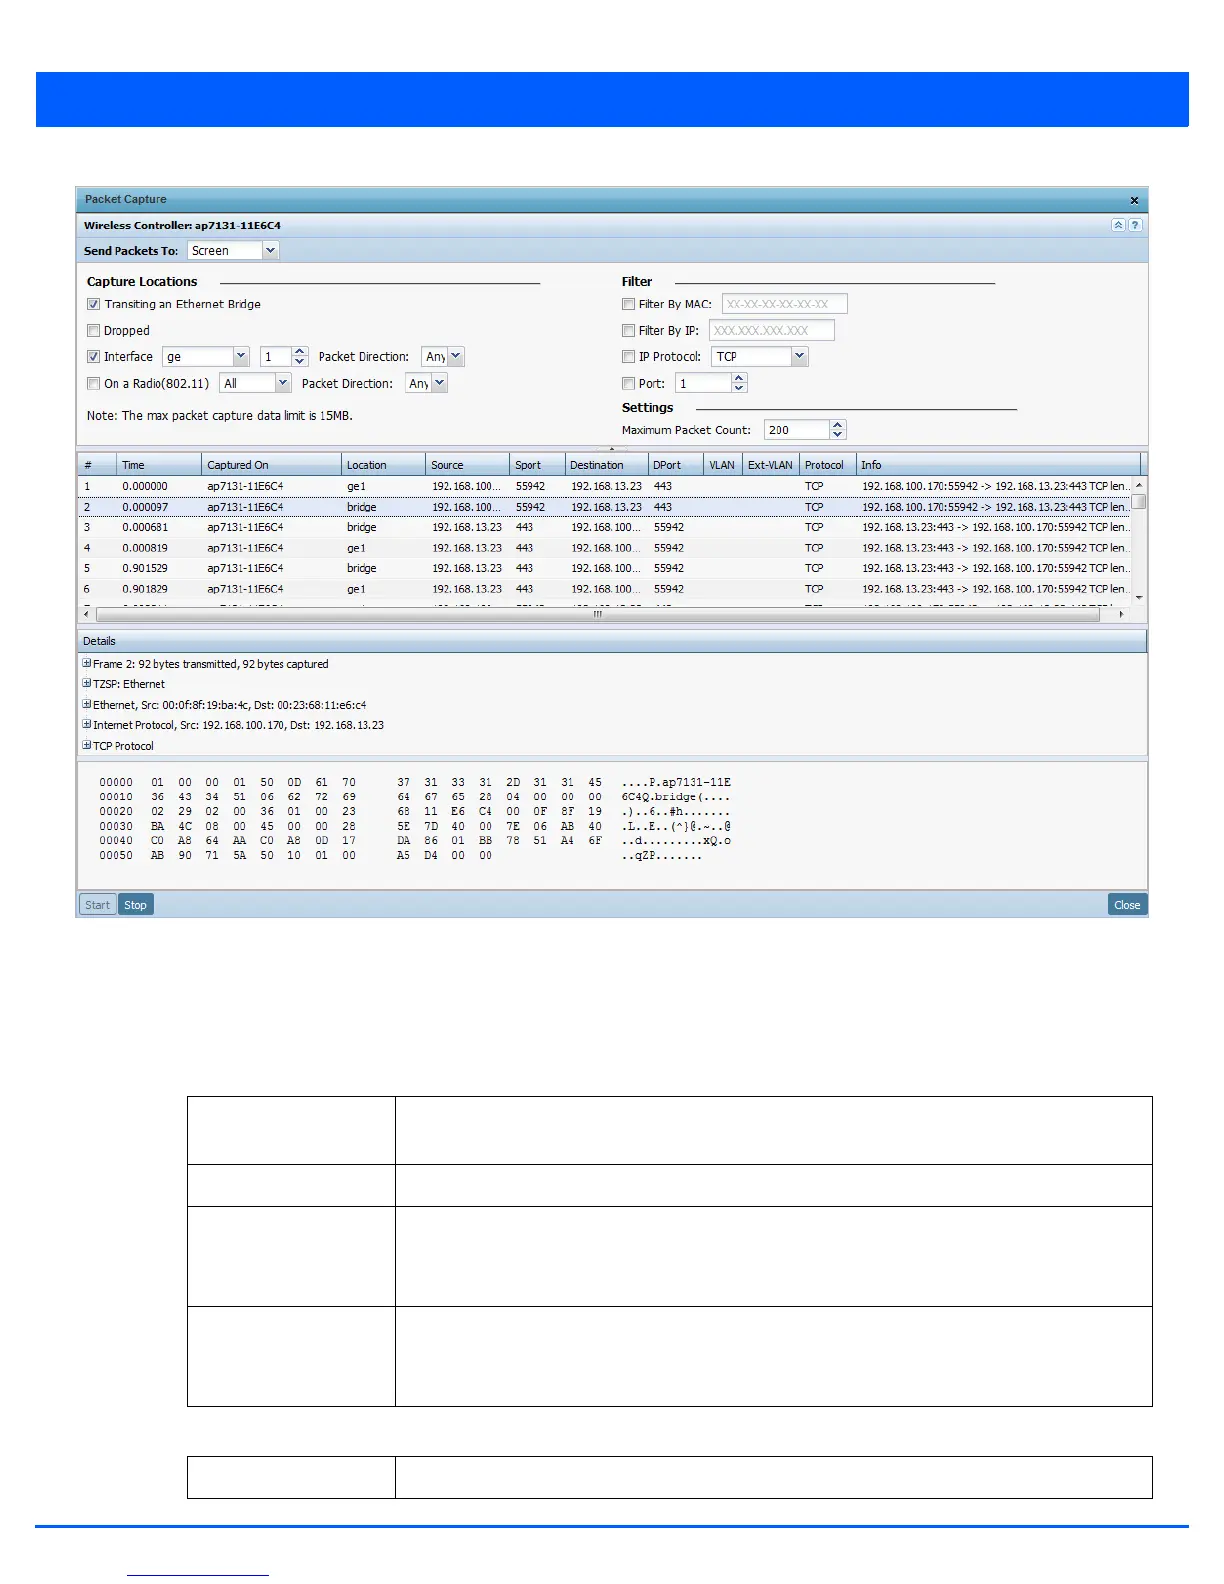Increase the Port value stepper
Image resolution: width=1224 pixels, height=1584 pixels.
click(x=739, y=378)
